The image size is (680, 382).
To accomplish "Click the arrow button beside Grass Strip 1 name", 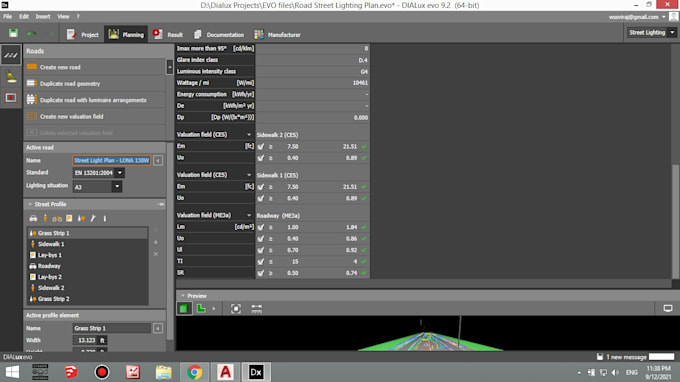I will (158, 328).
